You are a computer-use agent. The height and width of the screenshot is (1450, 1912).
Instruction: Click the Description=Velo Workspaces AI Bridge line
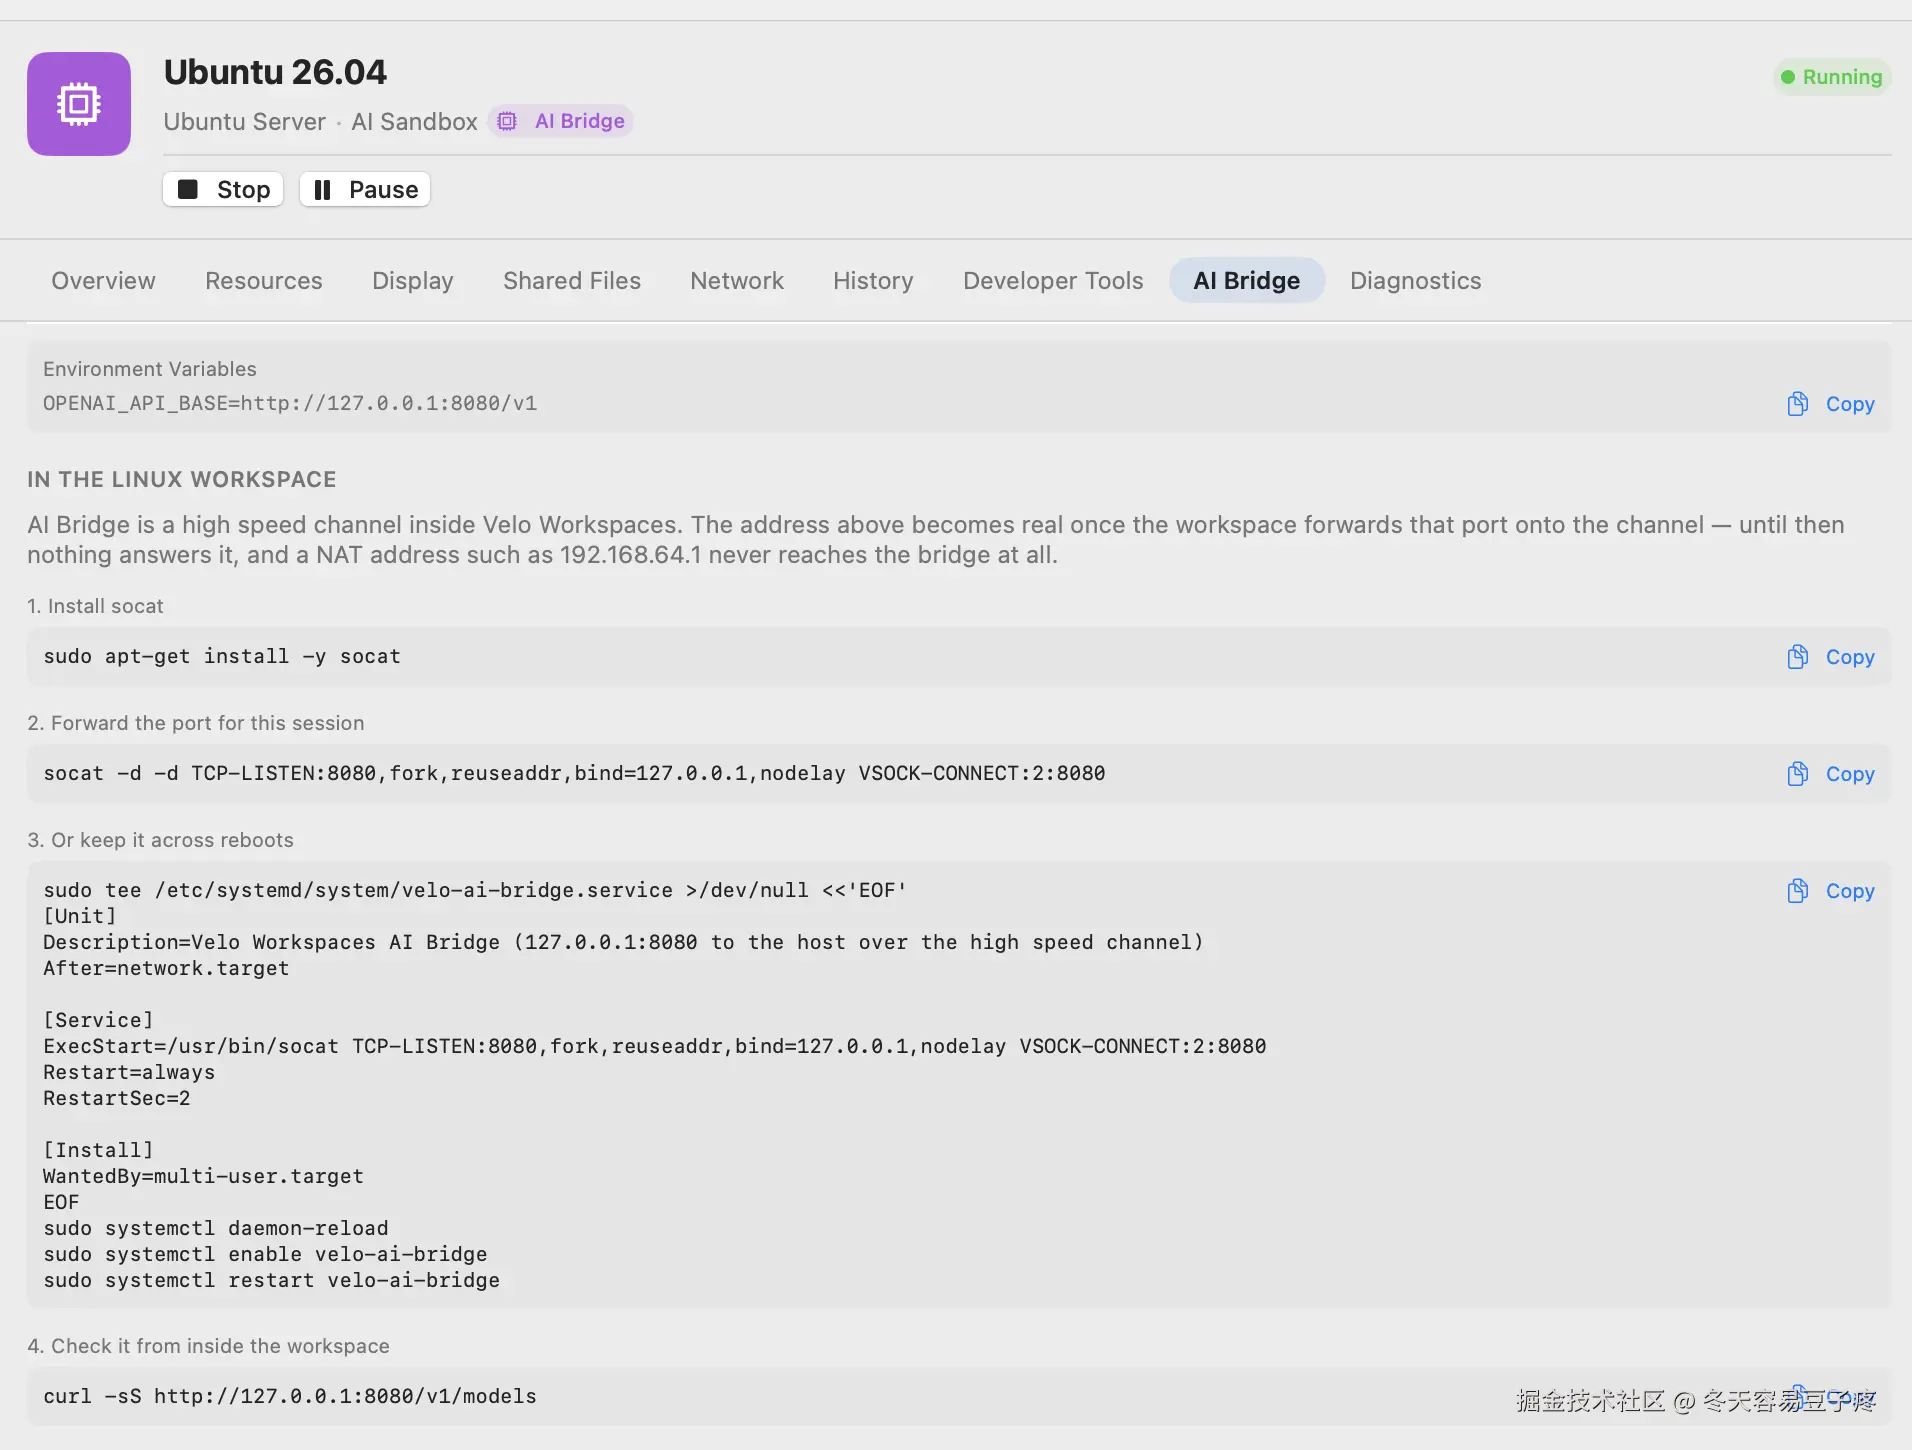[x=623, y=942]
